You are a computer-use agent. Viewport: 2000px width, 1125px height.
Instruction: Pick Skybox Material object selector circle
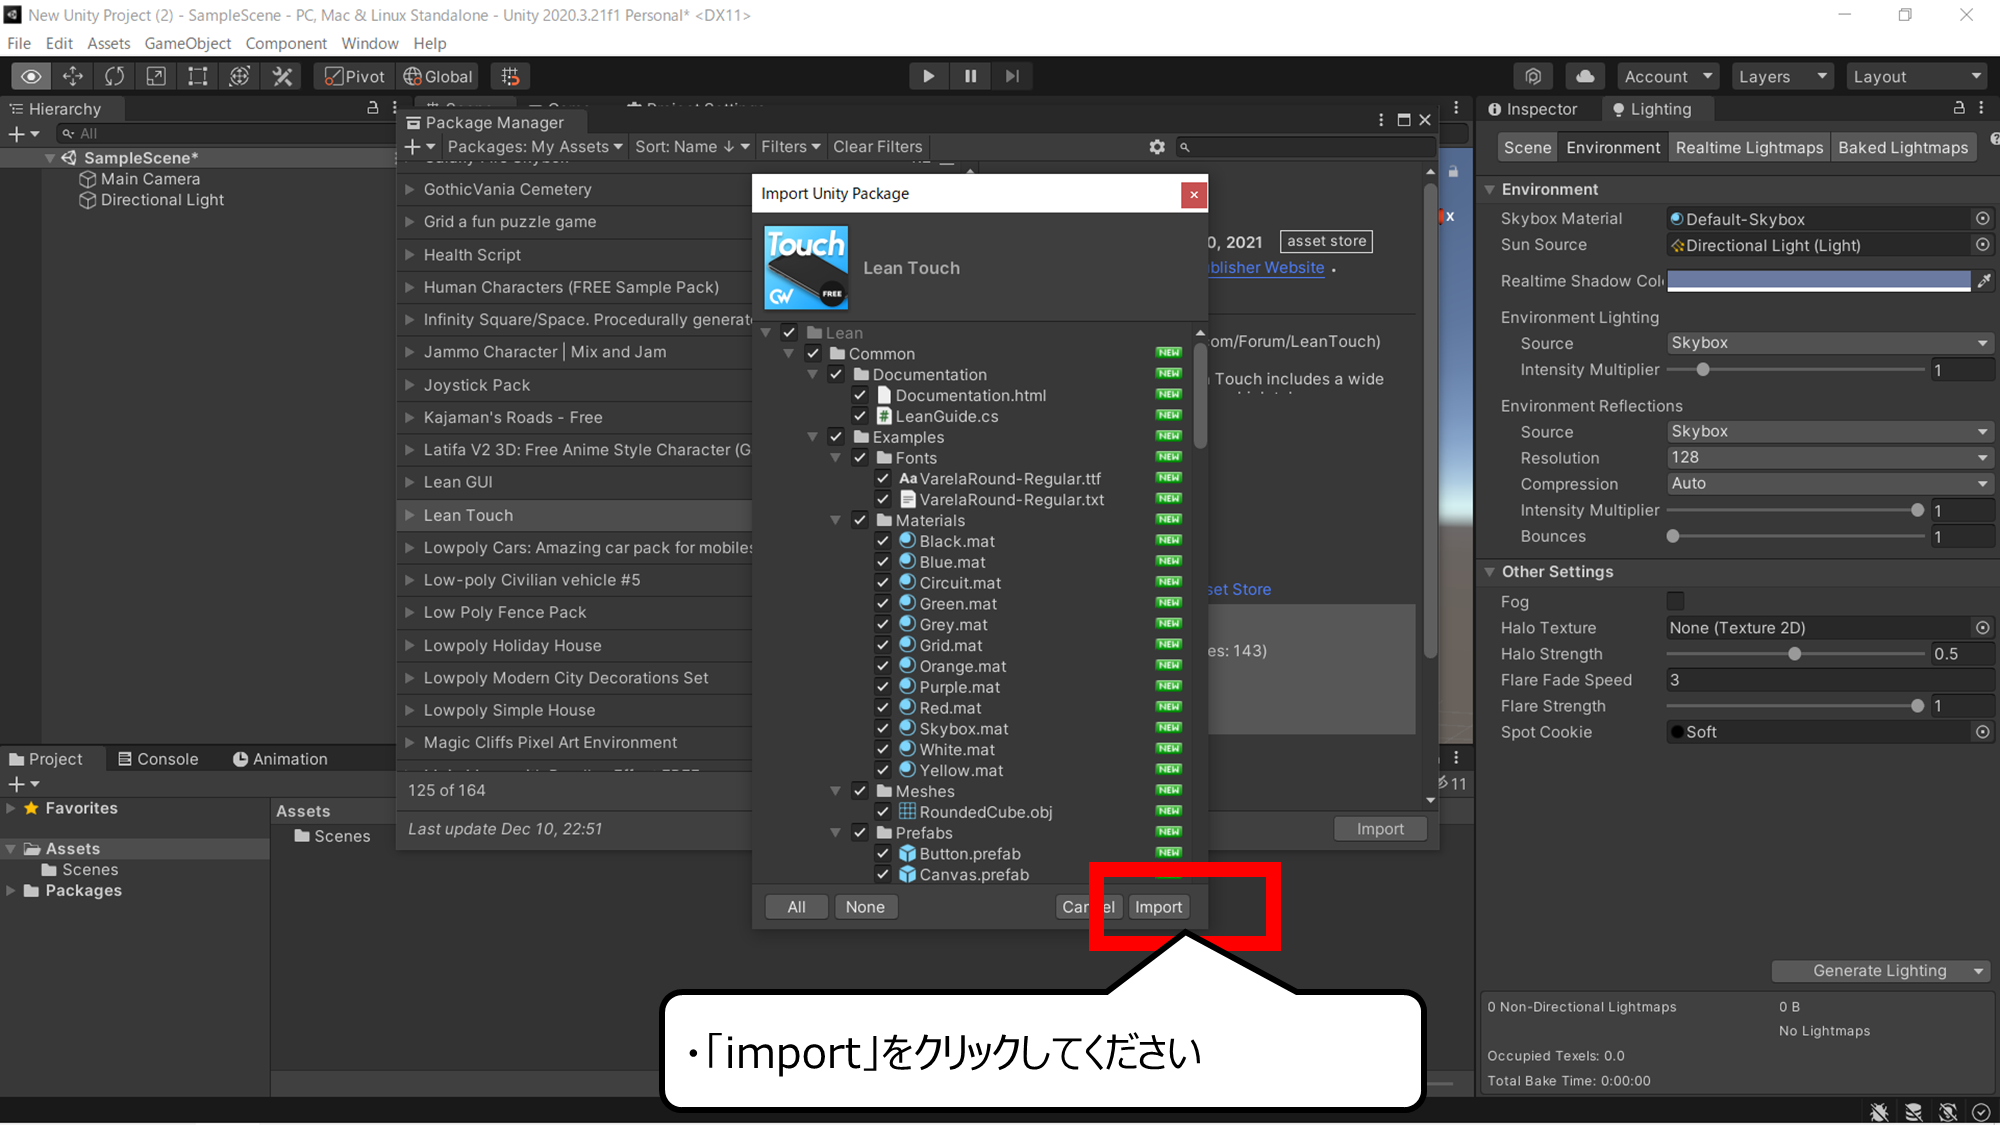point(1982,219)
